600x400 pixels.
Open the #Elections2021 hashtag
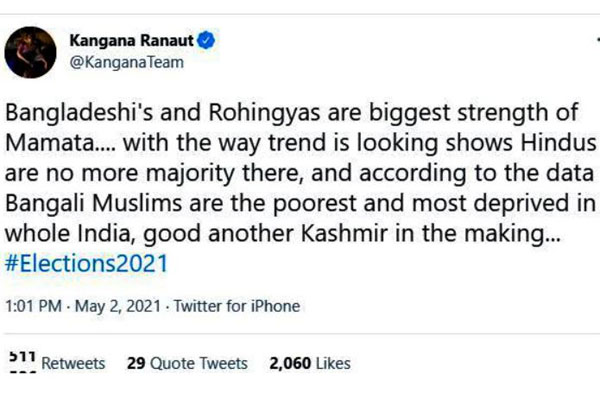click(86, 263)
